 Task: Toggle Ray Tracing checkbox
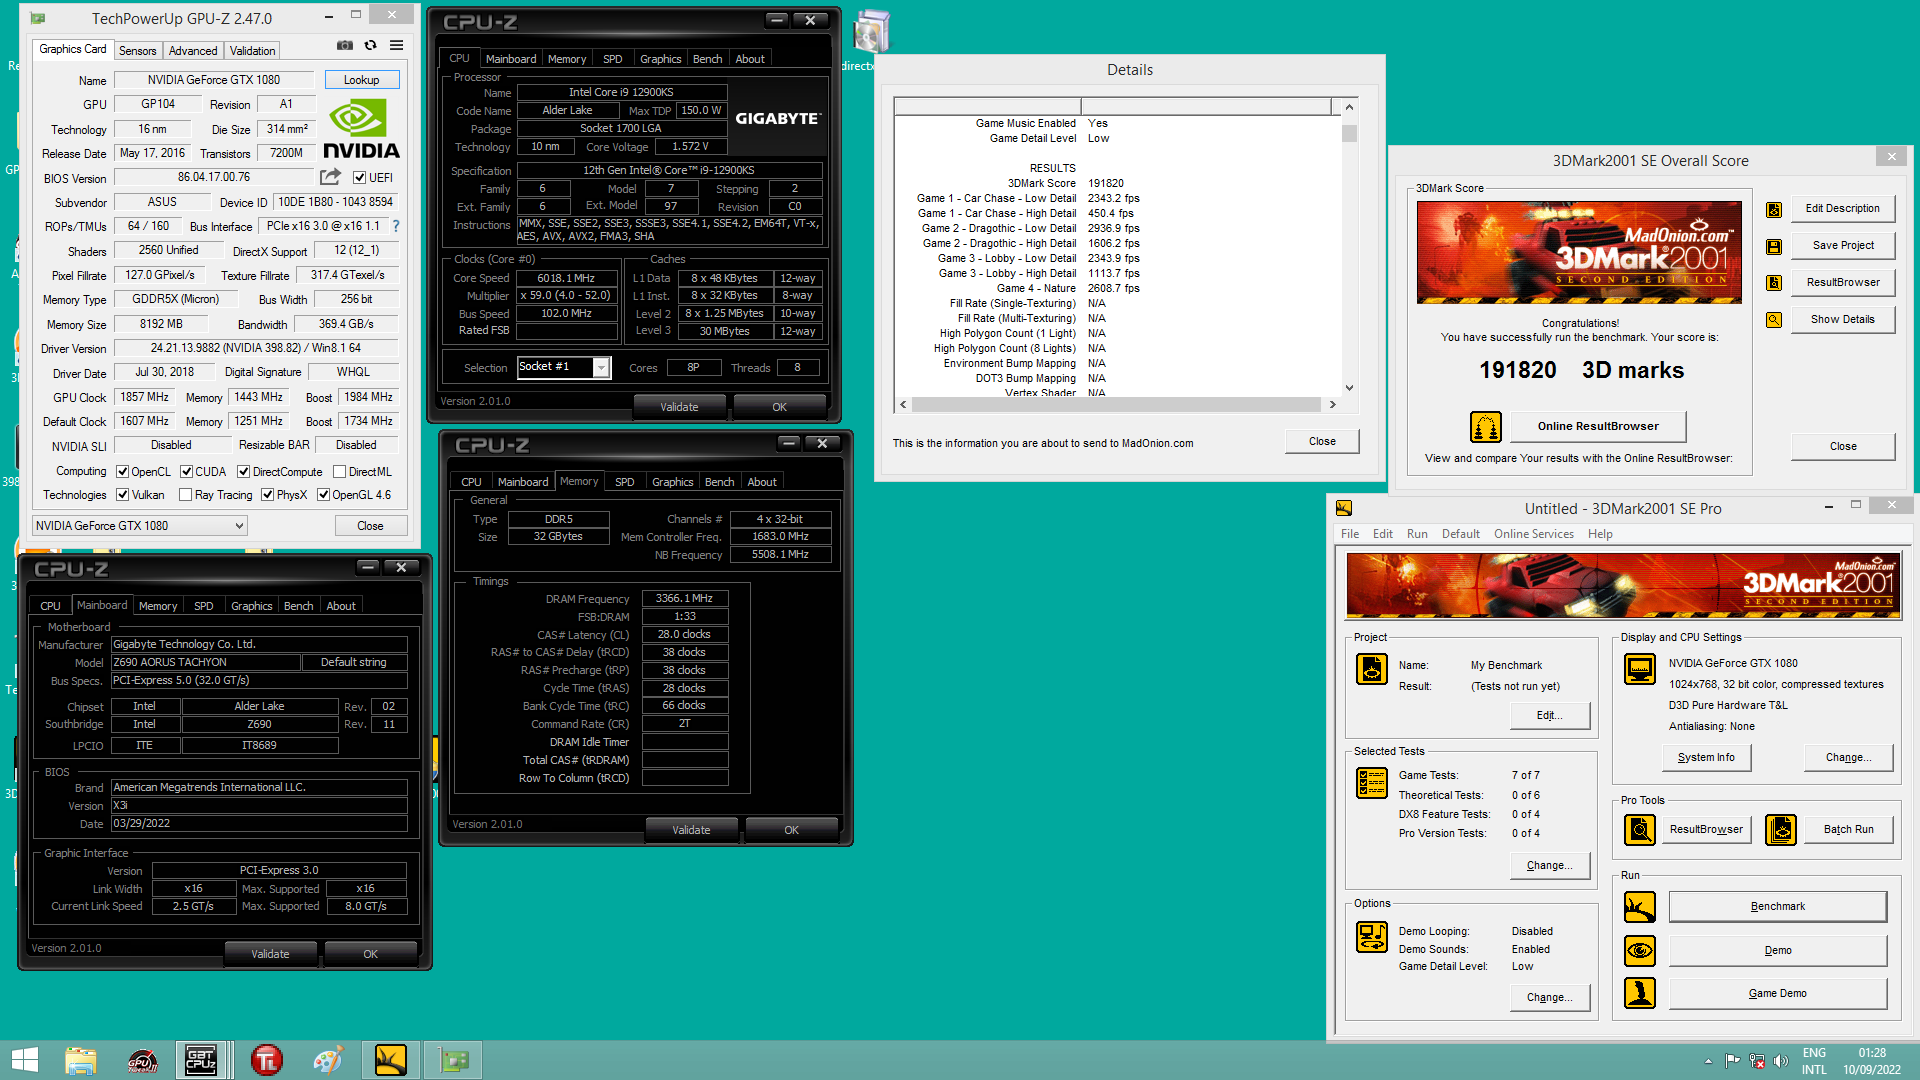[185, 495]
